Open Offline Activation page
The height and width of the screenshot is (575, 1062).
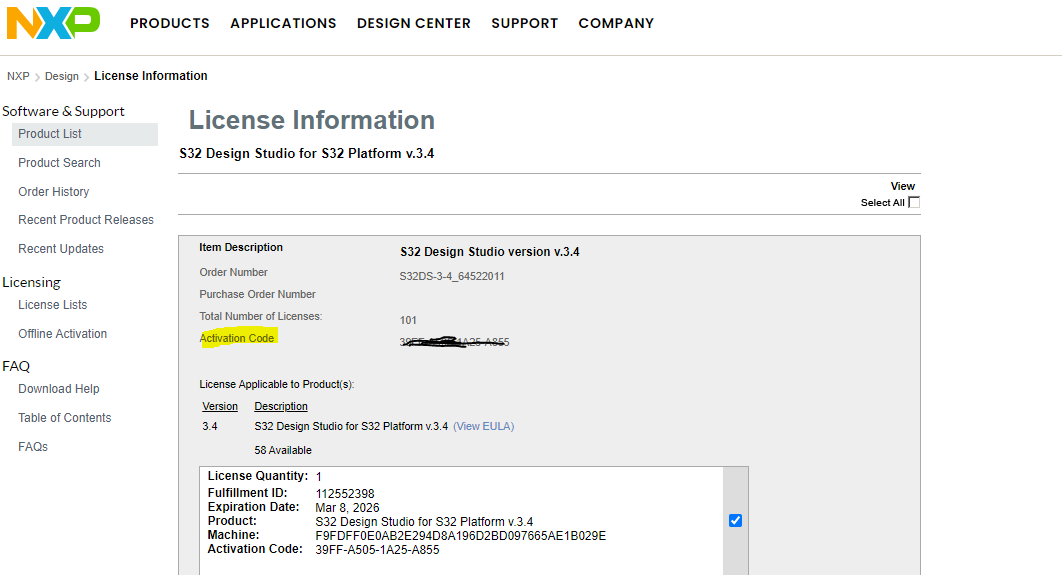tap(63, 334)
